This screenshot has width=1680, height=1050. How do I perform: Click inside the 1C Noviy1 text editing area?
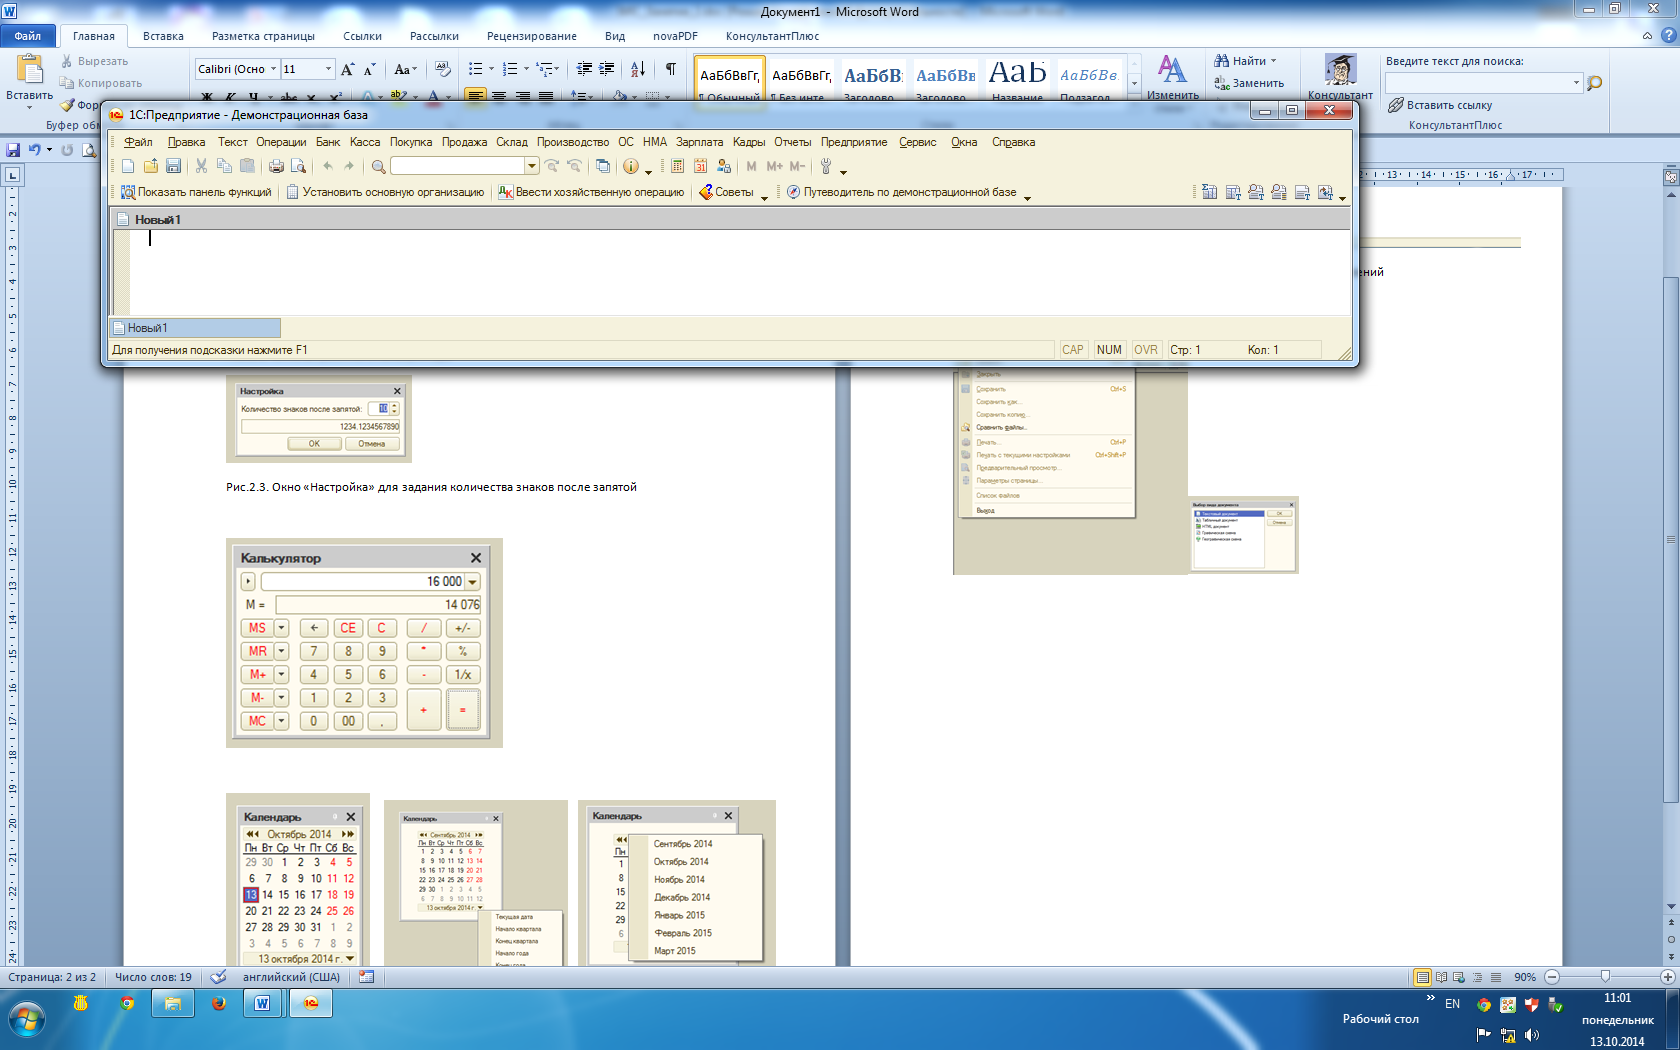[x=740, y=272]
